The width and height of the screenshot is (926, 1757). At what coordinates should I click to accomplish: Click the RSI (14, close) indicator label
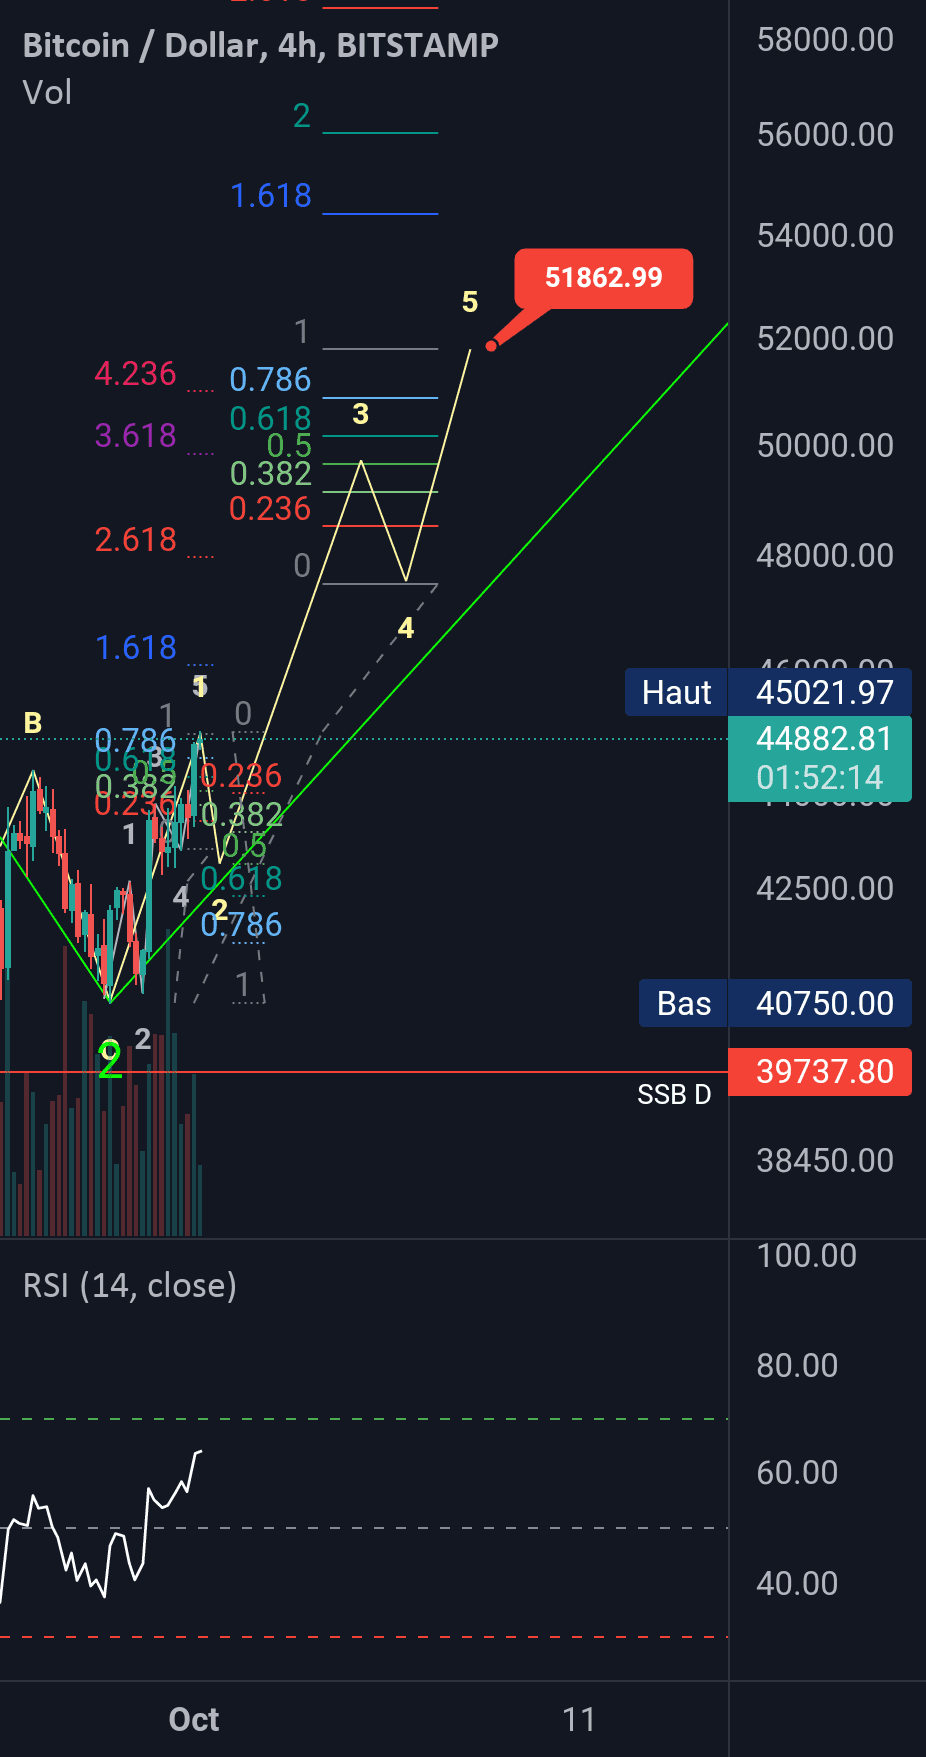point(129,1285)
